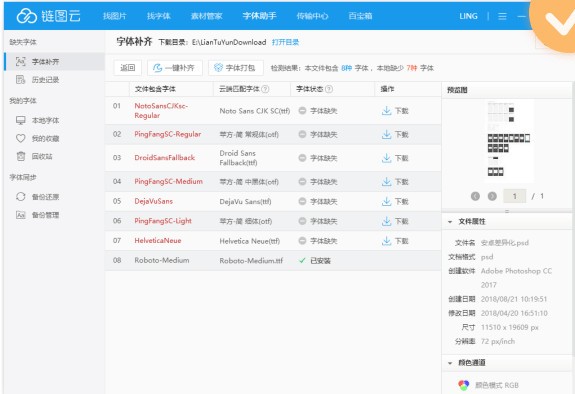Open 备份还原 sync icon in sidebar
Viewport: 575px width, 394px height.
coord(21,197)
